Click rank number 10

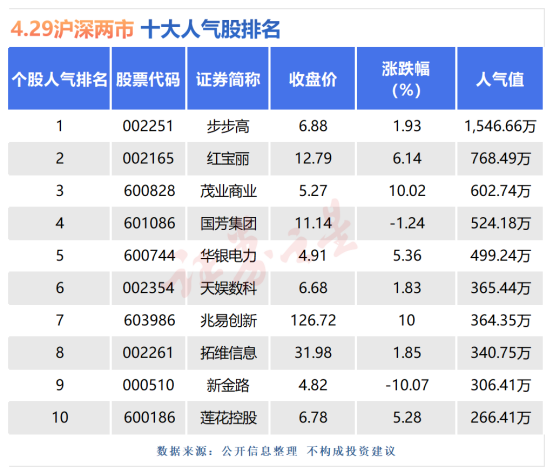coord(60,417)
